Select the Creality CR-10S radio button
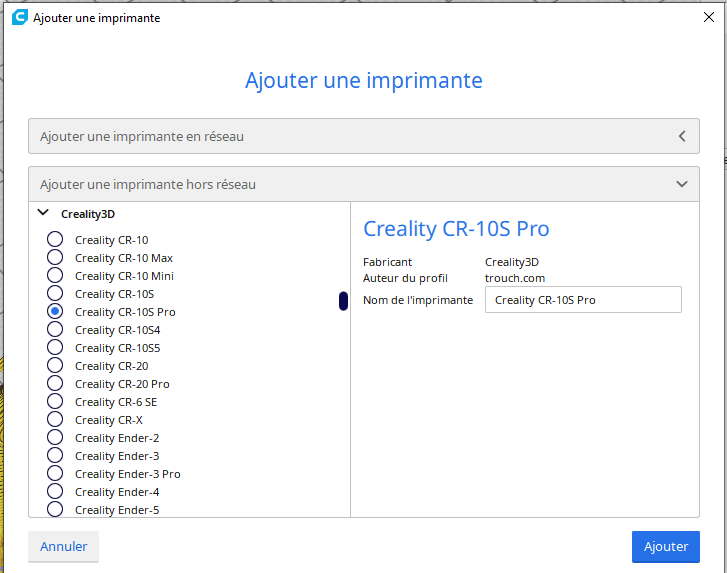 [55, 293]
